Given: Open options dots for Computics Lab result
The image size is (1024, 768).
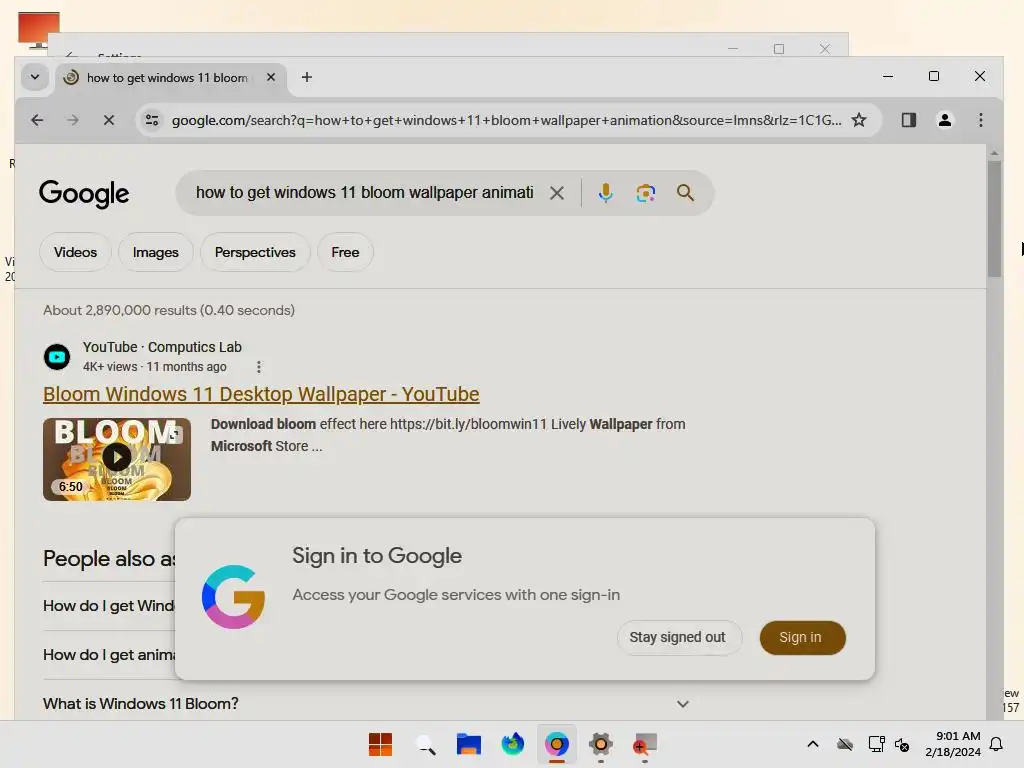Looking at the screenshot, I should tap(259, 367).
